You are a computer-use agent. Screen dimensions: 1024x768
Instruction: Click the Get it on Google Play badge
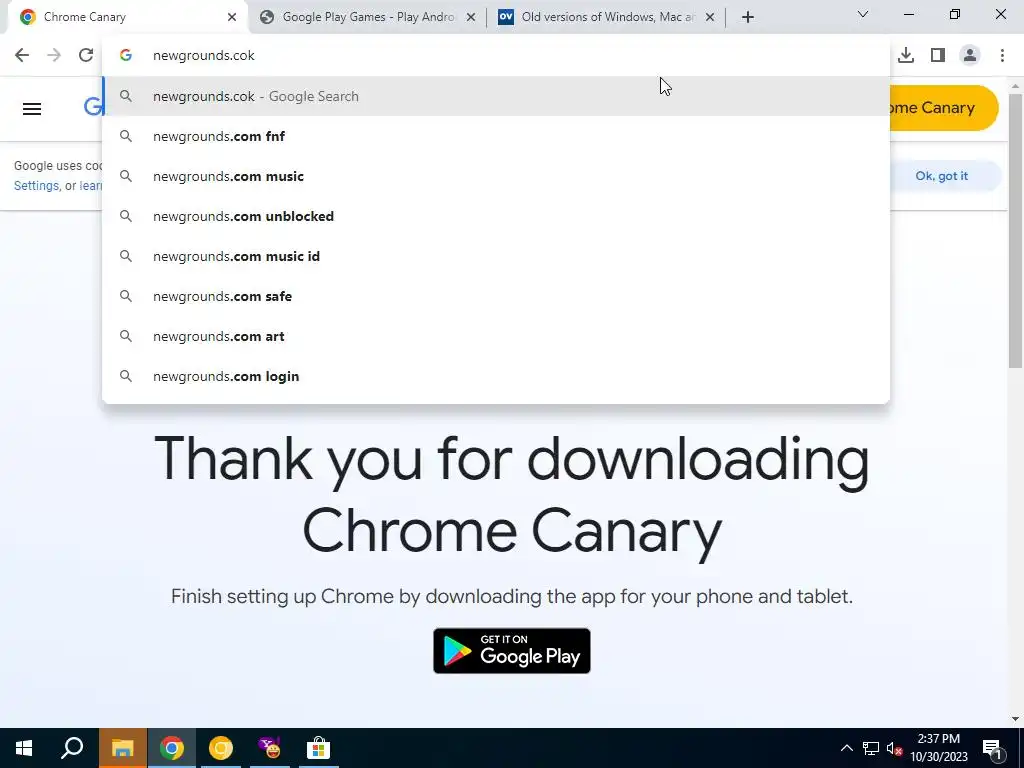[x=511, y=650]
